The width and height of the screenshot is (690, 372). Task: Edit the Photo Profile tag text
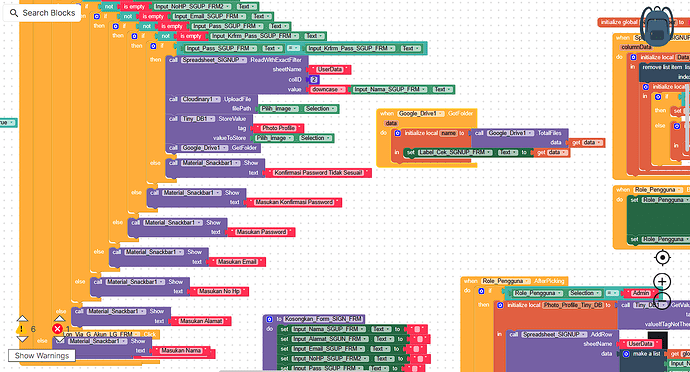279,128
